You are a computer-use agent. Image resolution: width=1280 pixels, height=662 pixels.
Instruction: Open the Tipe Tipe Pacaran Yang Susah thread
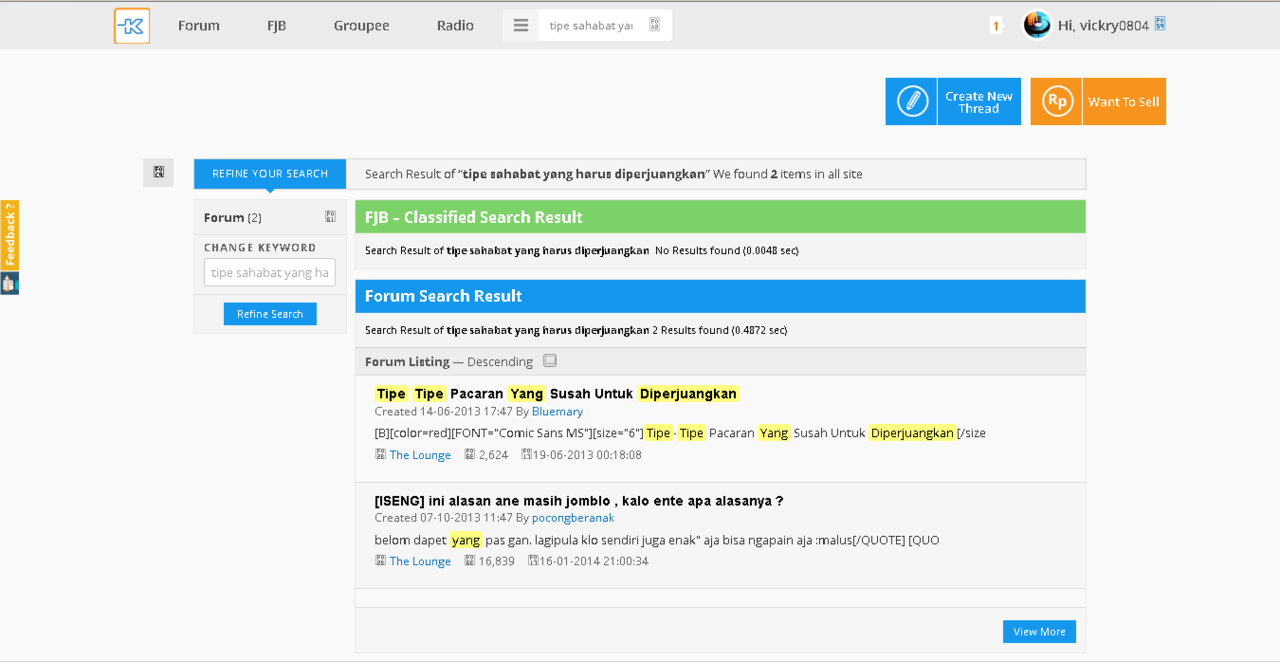coord(557,394)
